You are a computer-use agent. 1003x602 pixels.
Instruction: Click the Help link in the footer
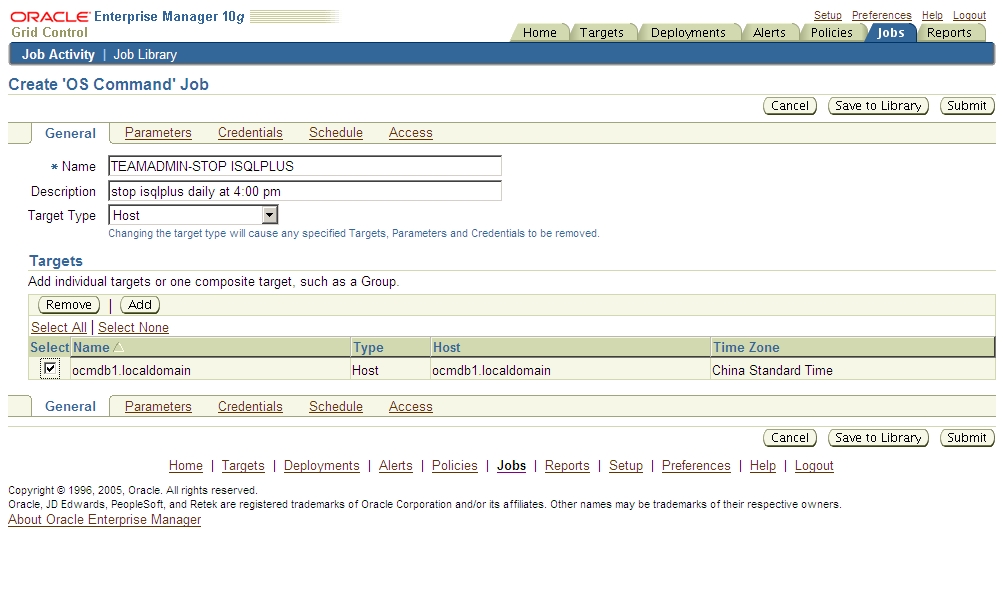[762, 466]
